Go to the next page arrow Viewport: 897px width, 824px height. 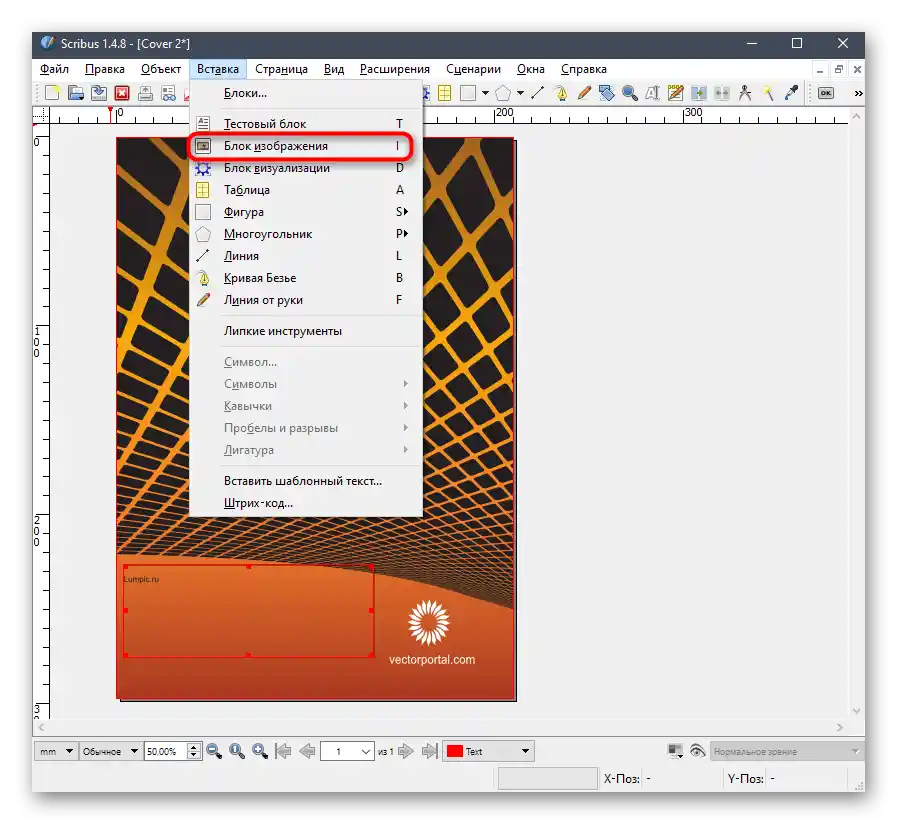406,751
